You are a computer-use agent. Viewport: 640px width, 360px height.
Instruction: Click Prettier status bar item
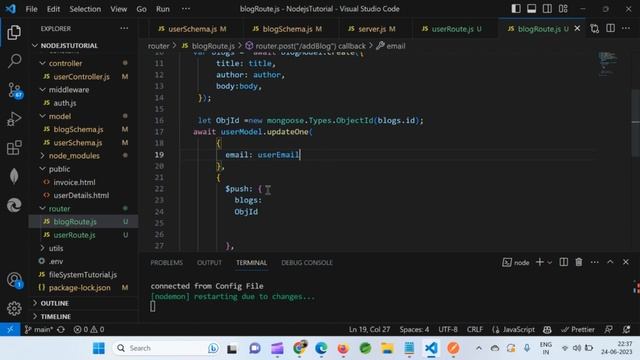pos(577,329)
